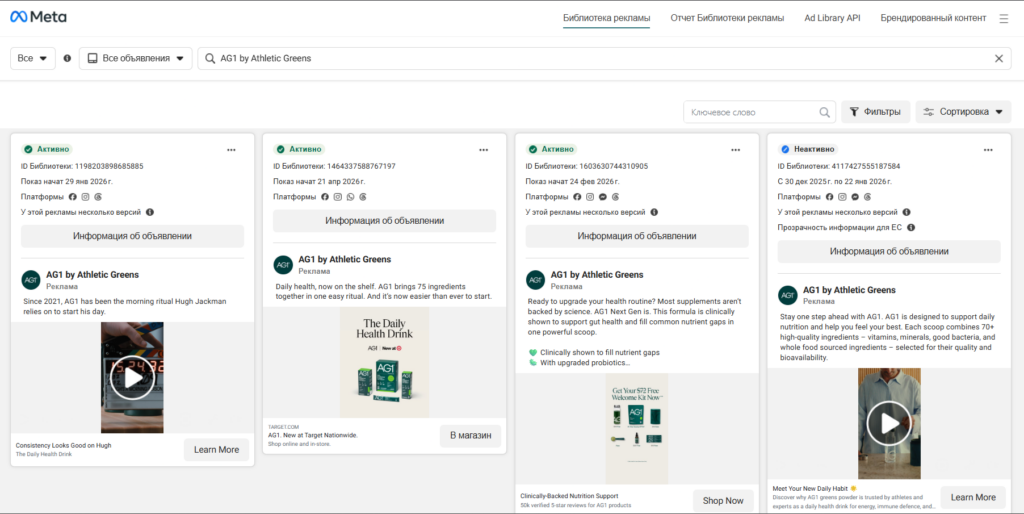
Task: Click the 'Consistency Looks Good on Hugh' headline
Action: (63, 445)
